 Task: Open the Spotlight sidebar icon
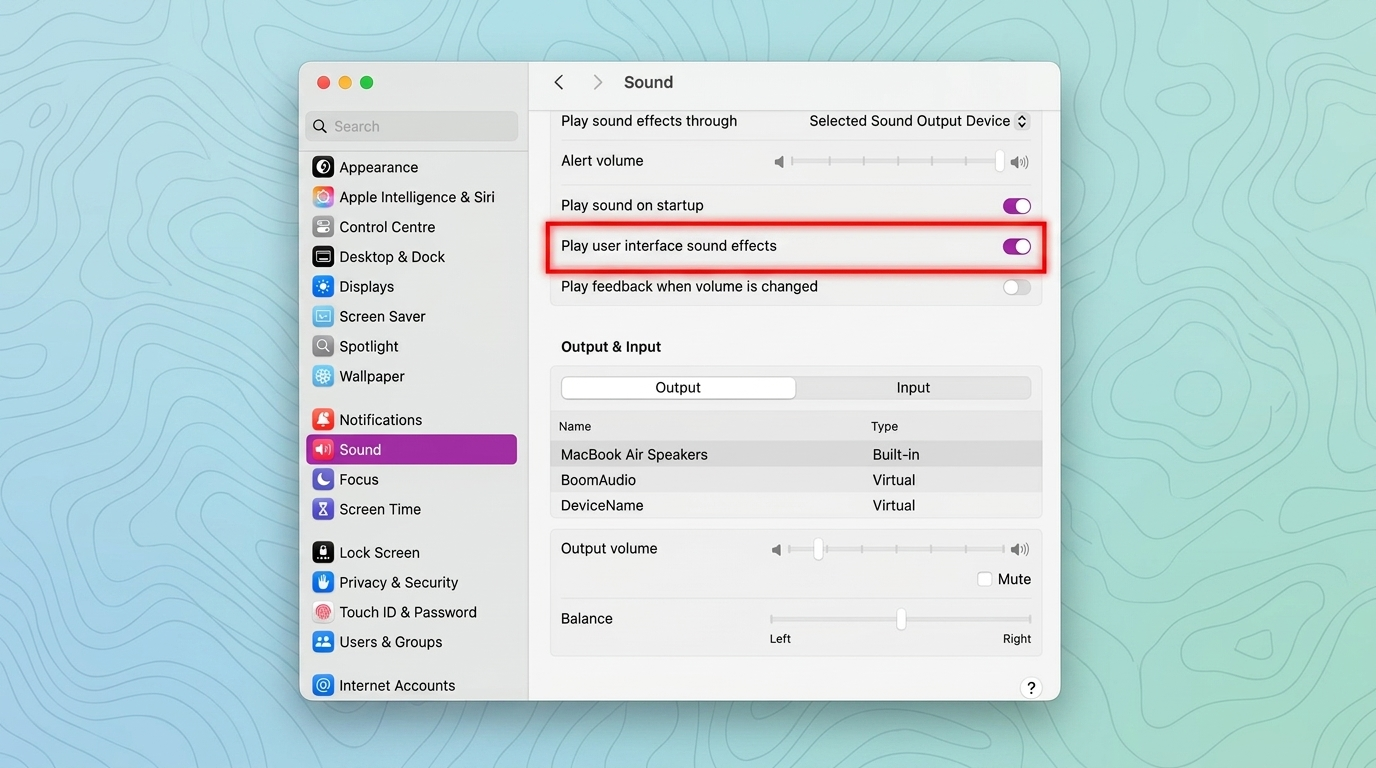pyautogui.click(x=323, y=346)
